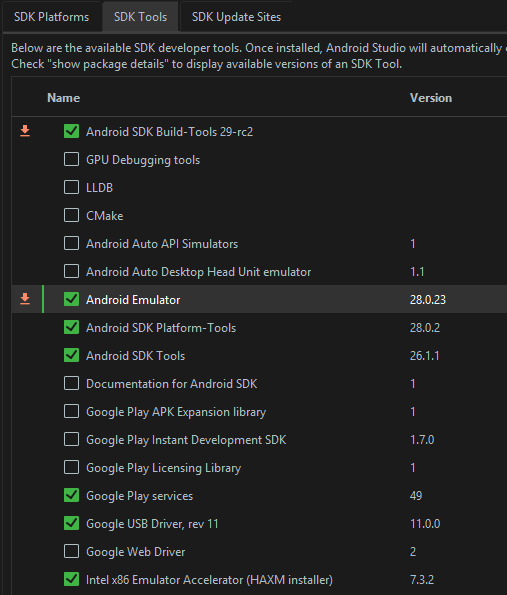The height and width of the screenshot is (595, 507).
Task: Click version 1.7.0 for Instant Development SDK
Action: pyautogui.click(x=422, y=440)
